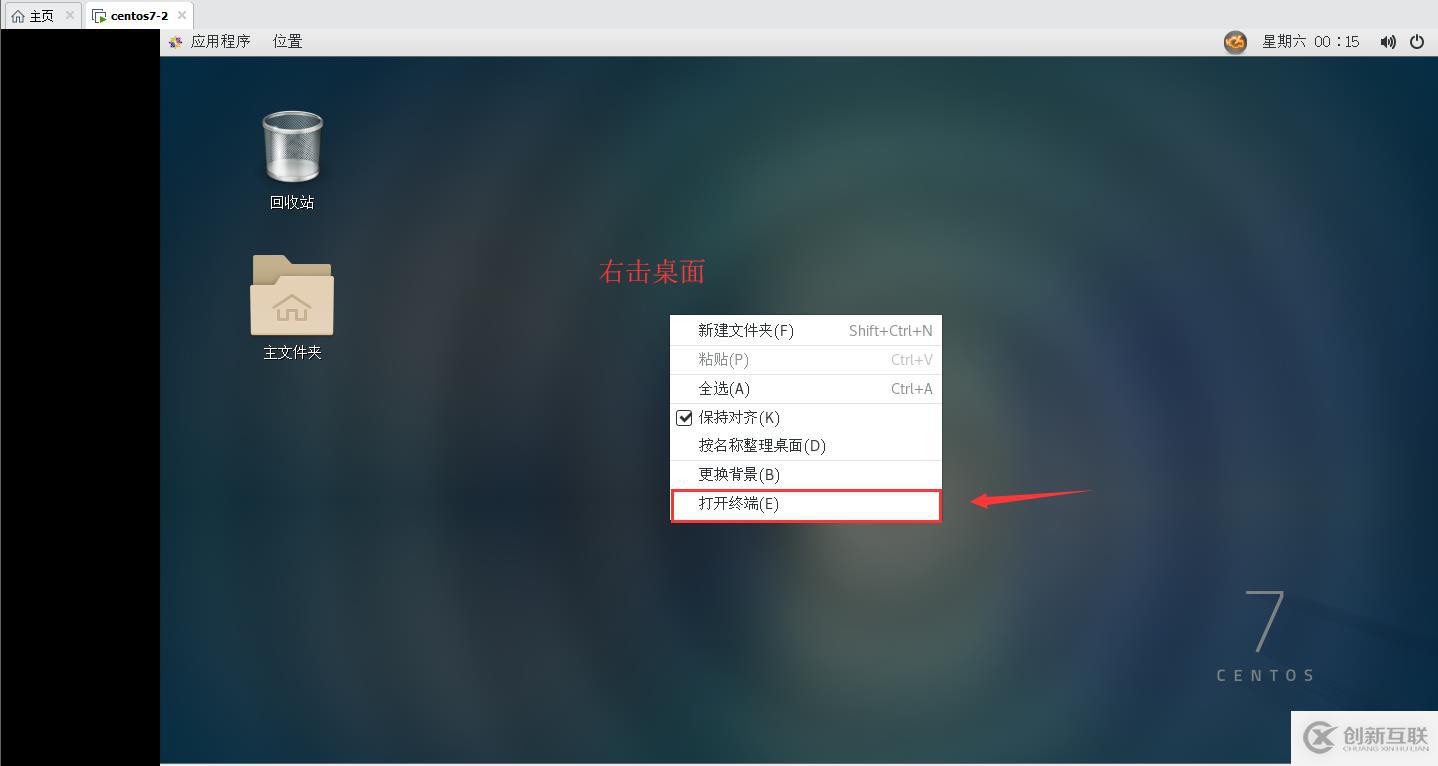Open the clock showing 星期六 00:15
Viewport: 1438px width, 766px height.
coord(1310,42)
